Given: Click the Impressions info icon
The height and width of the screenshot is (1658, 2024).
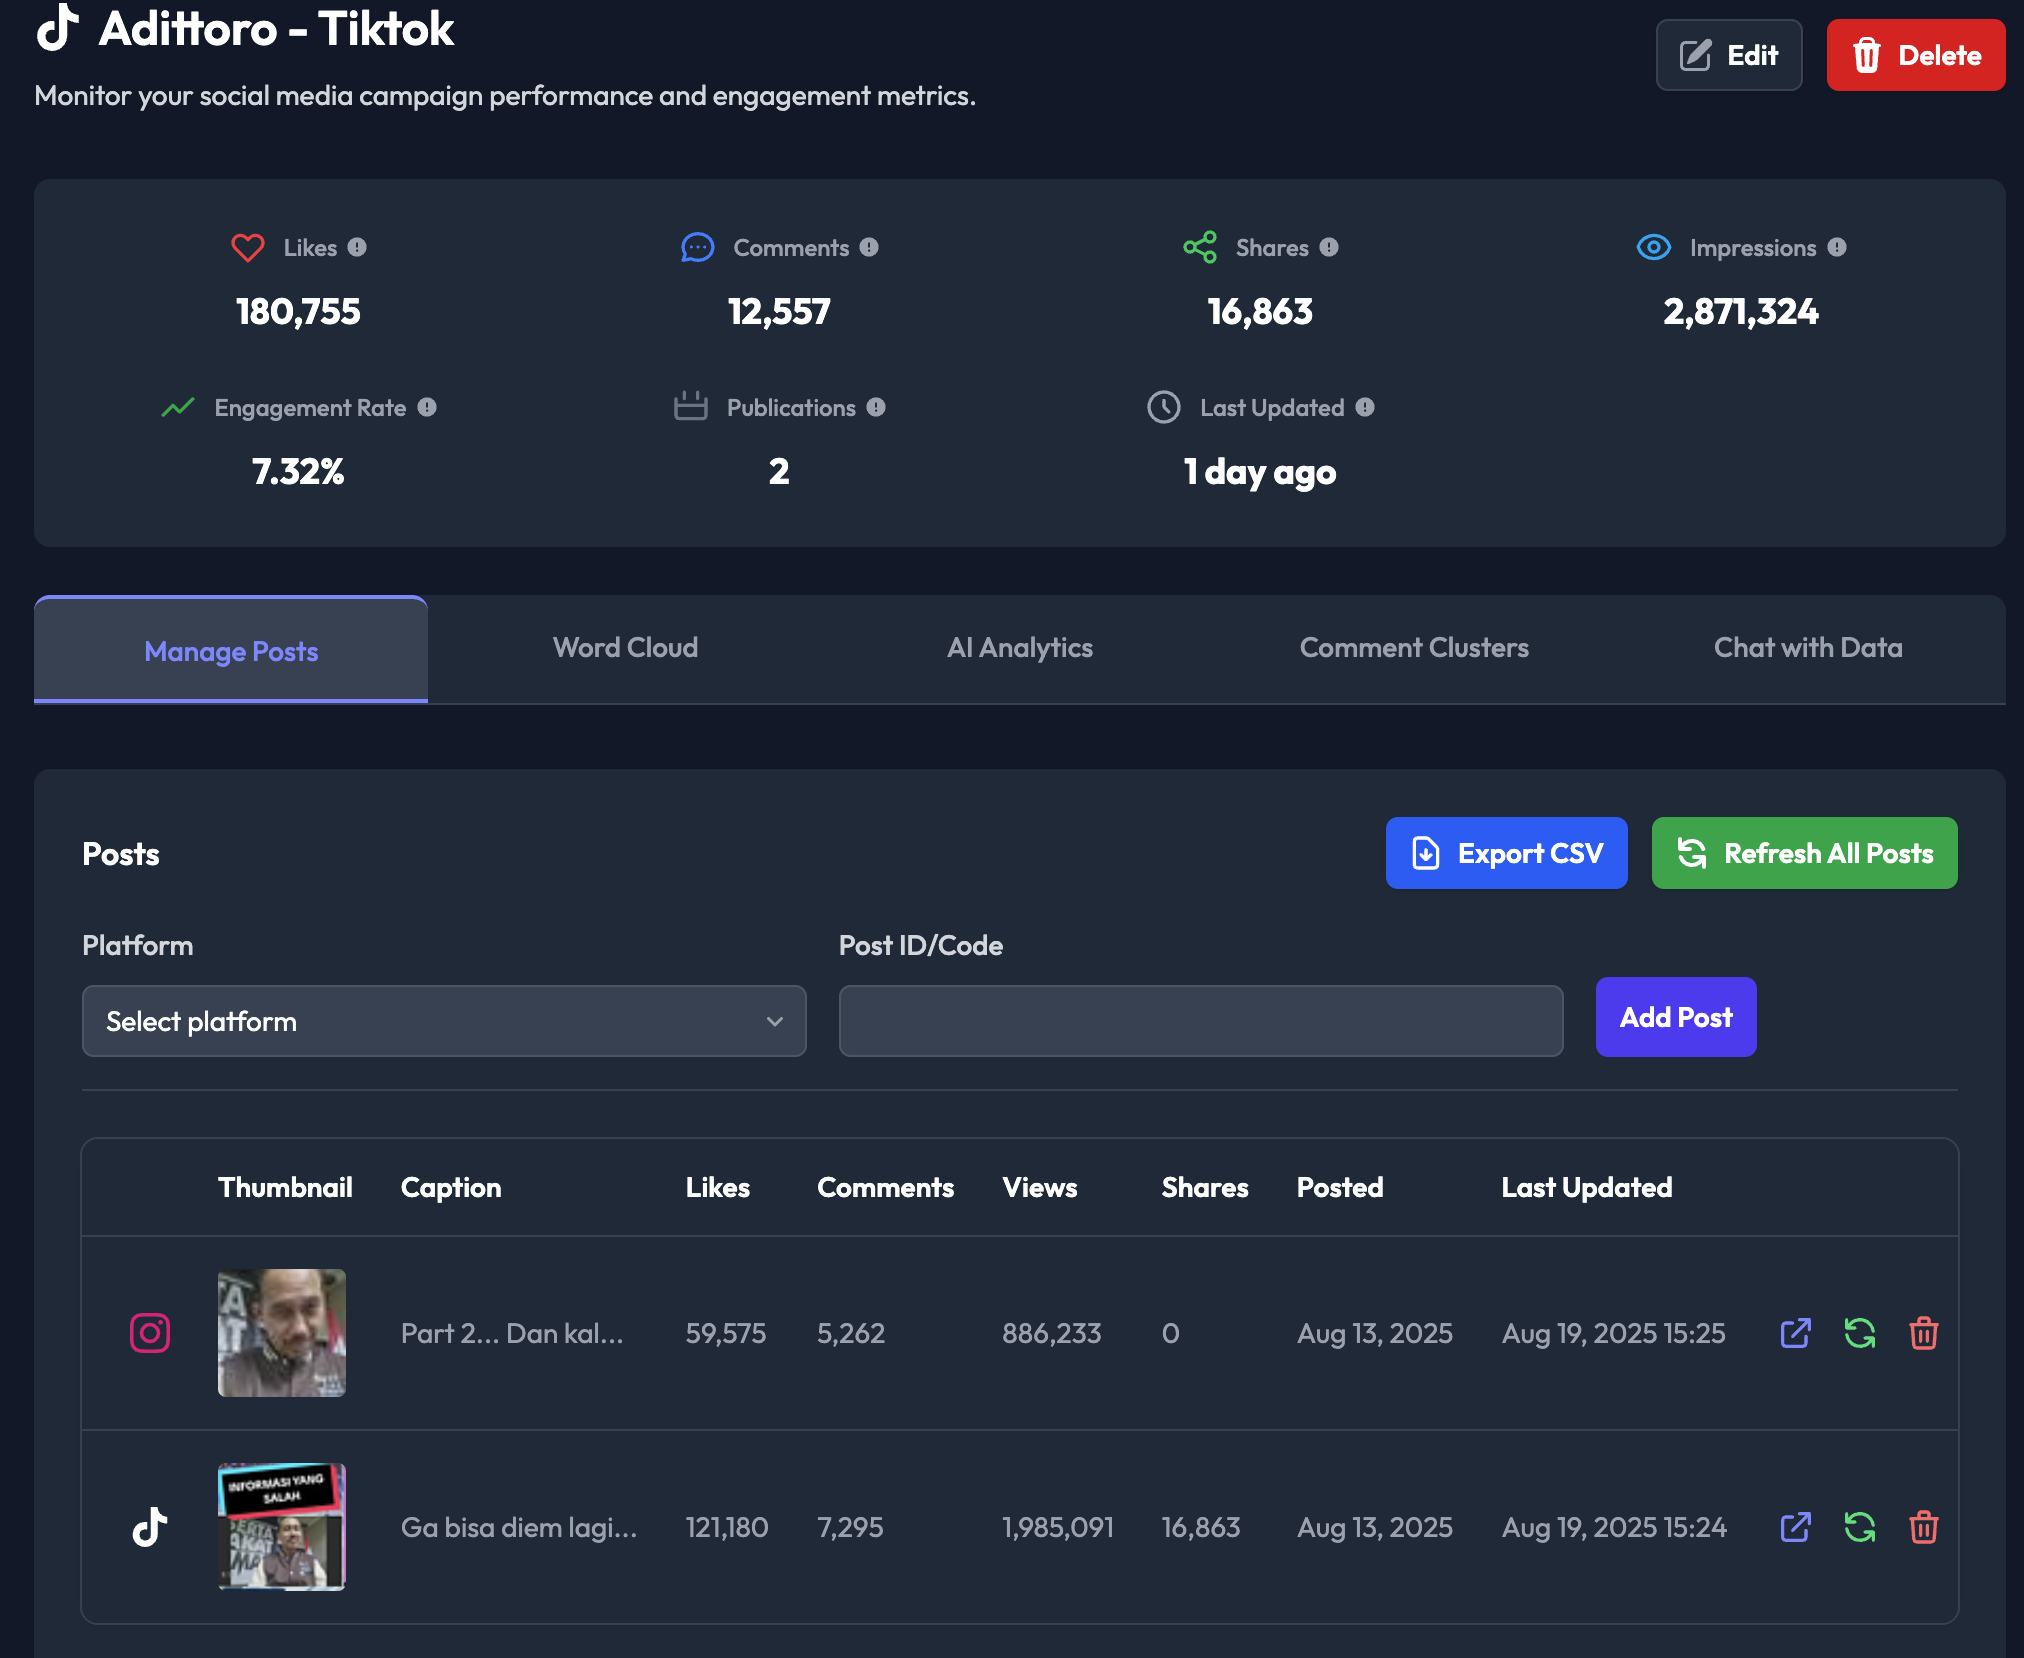Looking at the screenshot, I should pos(1837,247).
